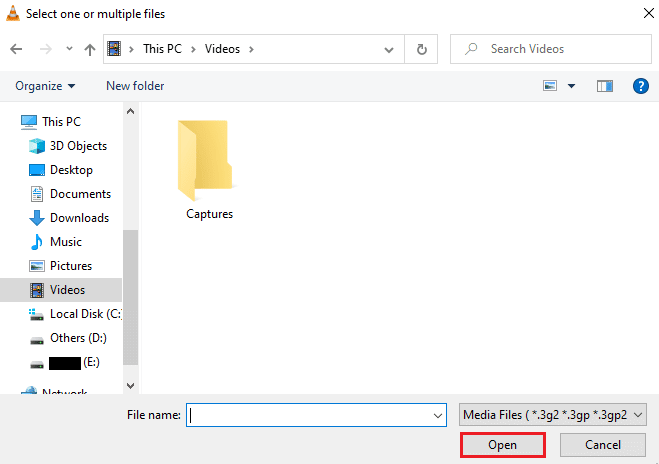Select This PC in the navigation tree
Image resolution: width=659 pixels, height=464 pixels.
pyautogui.click(x=61, y=121)
